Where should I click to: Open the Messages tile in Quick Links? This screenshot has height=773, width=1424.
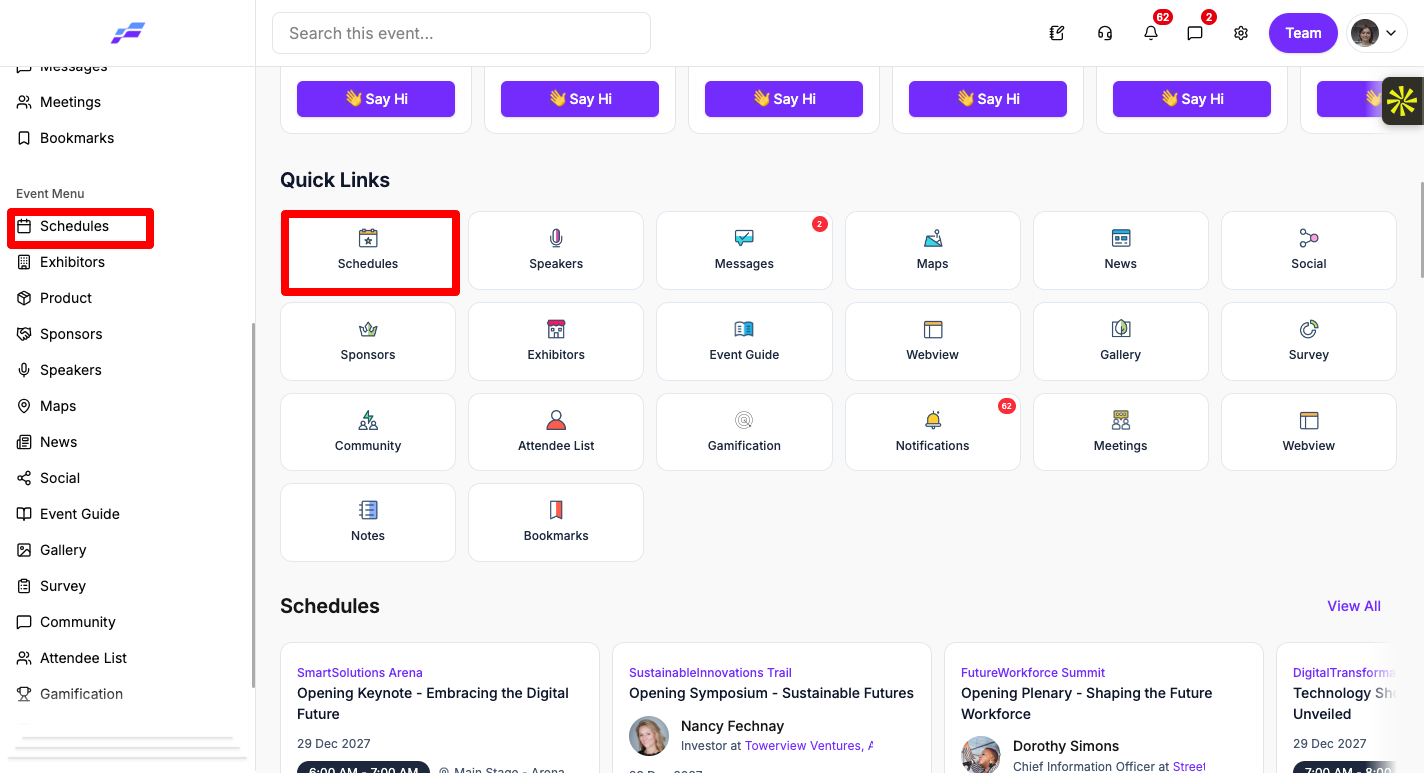tap(744, 250)
